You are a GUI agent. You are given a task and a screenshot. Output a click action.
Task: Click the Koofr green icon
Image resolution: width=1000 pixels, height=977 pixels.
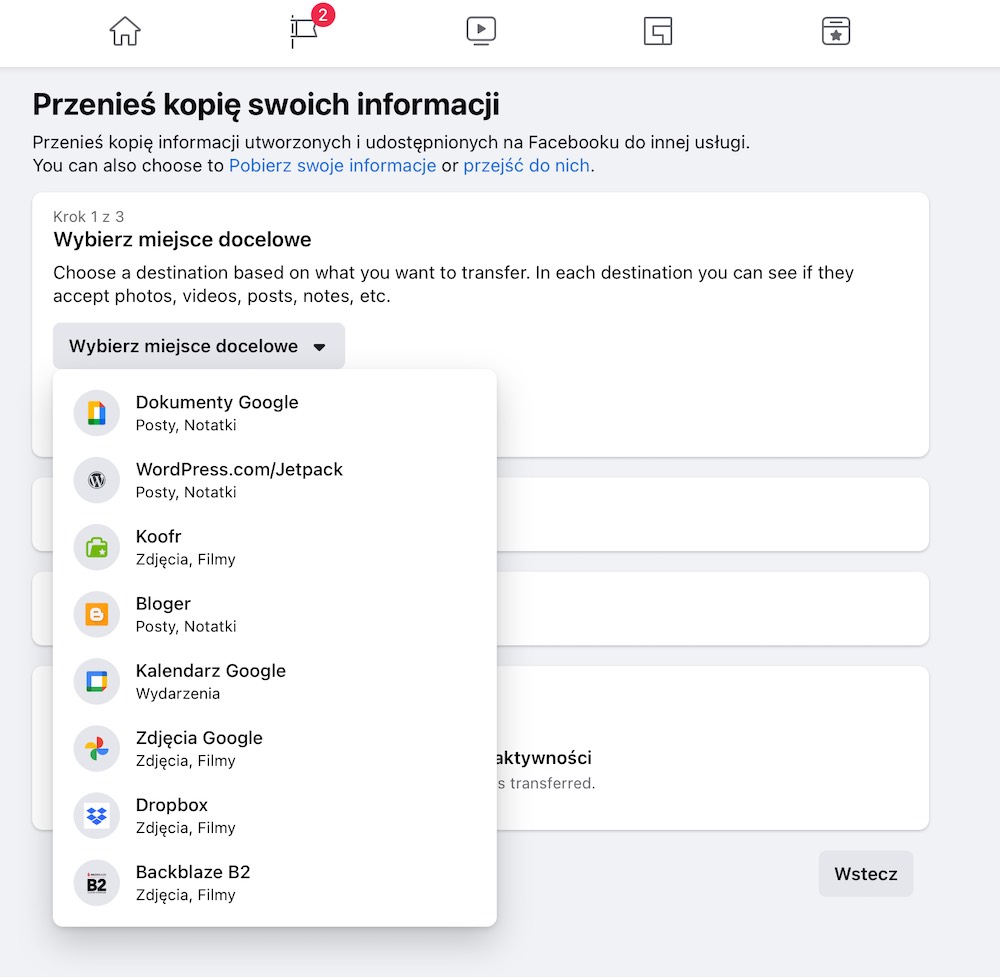pyautogui.click(x=96, y=547)
